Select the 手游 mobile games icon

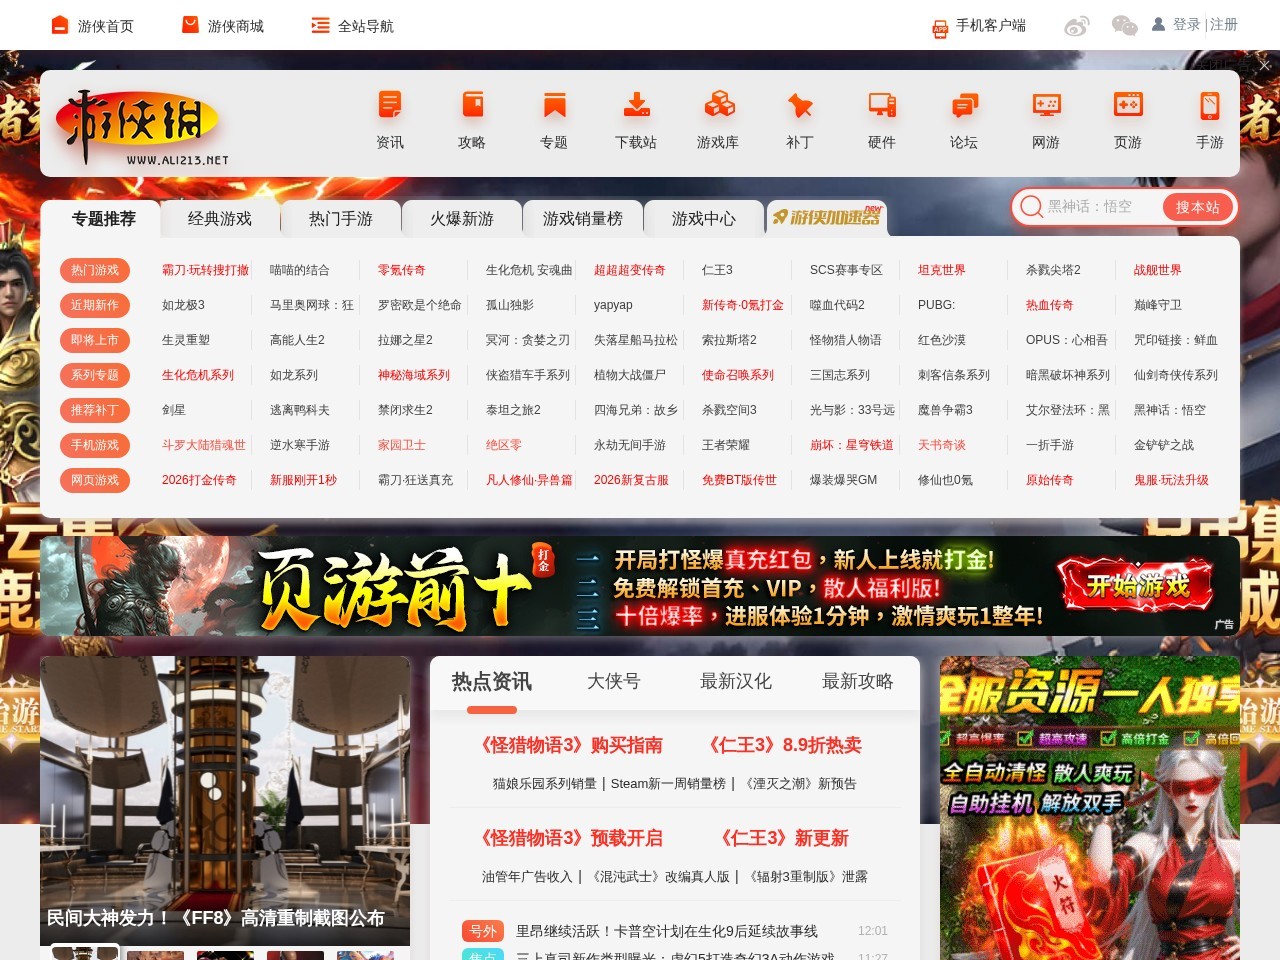1208,115
